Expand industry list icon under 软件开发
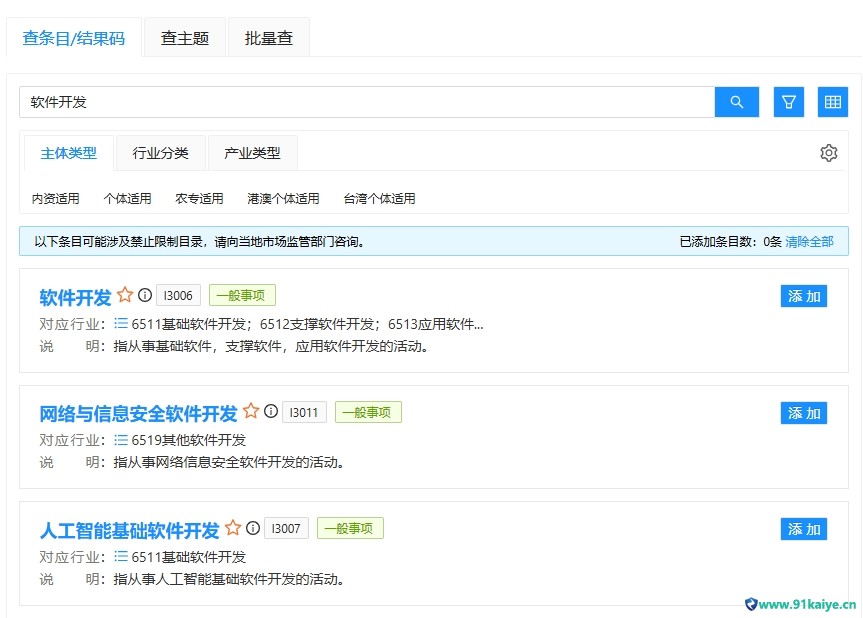Image resolution: width=863 pixels, height=618 pixels. 121,323
